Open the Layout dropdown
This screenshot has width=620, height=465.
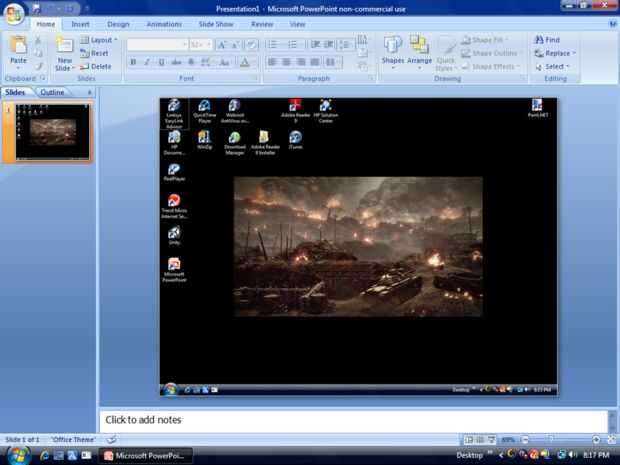coord(99,40)
